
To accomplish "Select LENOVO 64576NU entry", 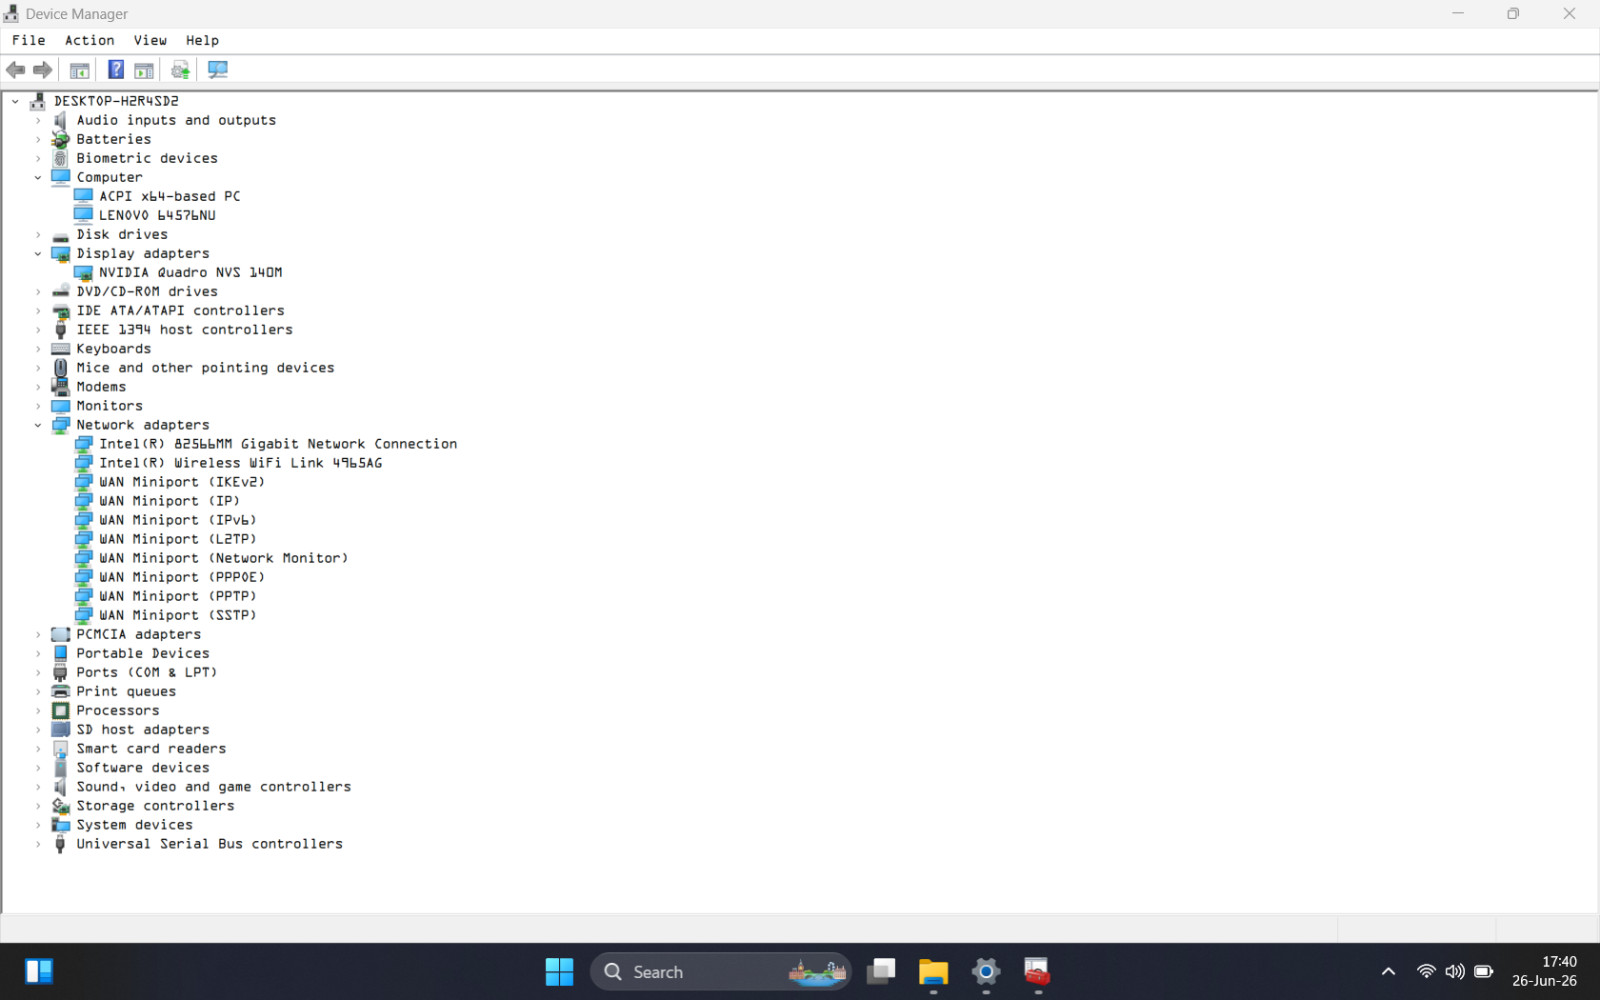I will (157, 216).
